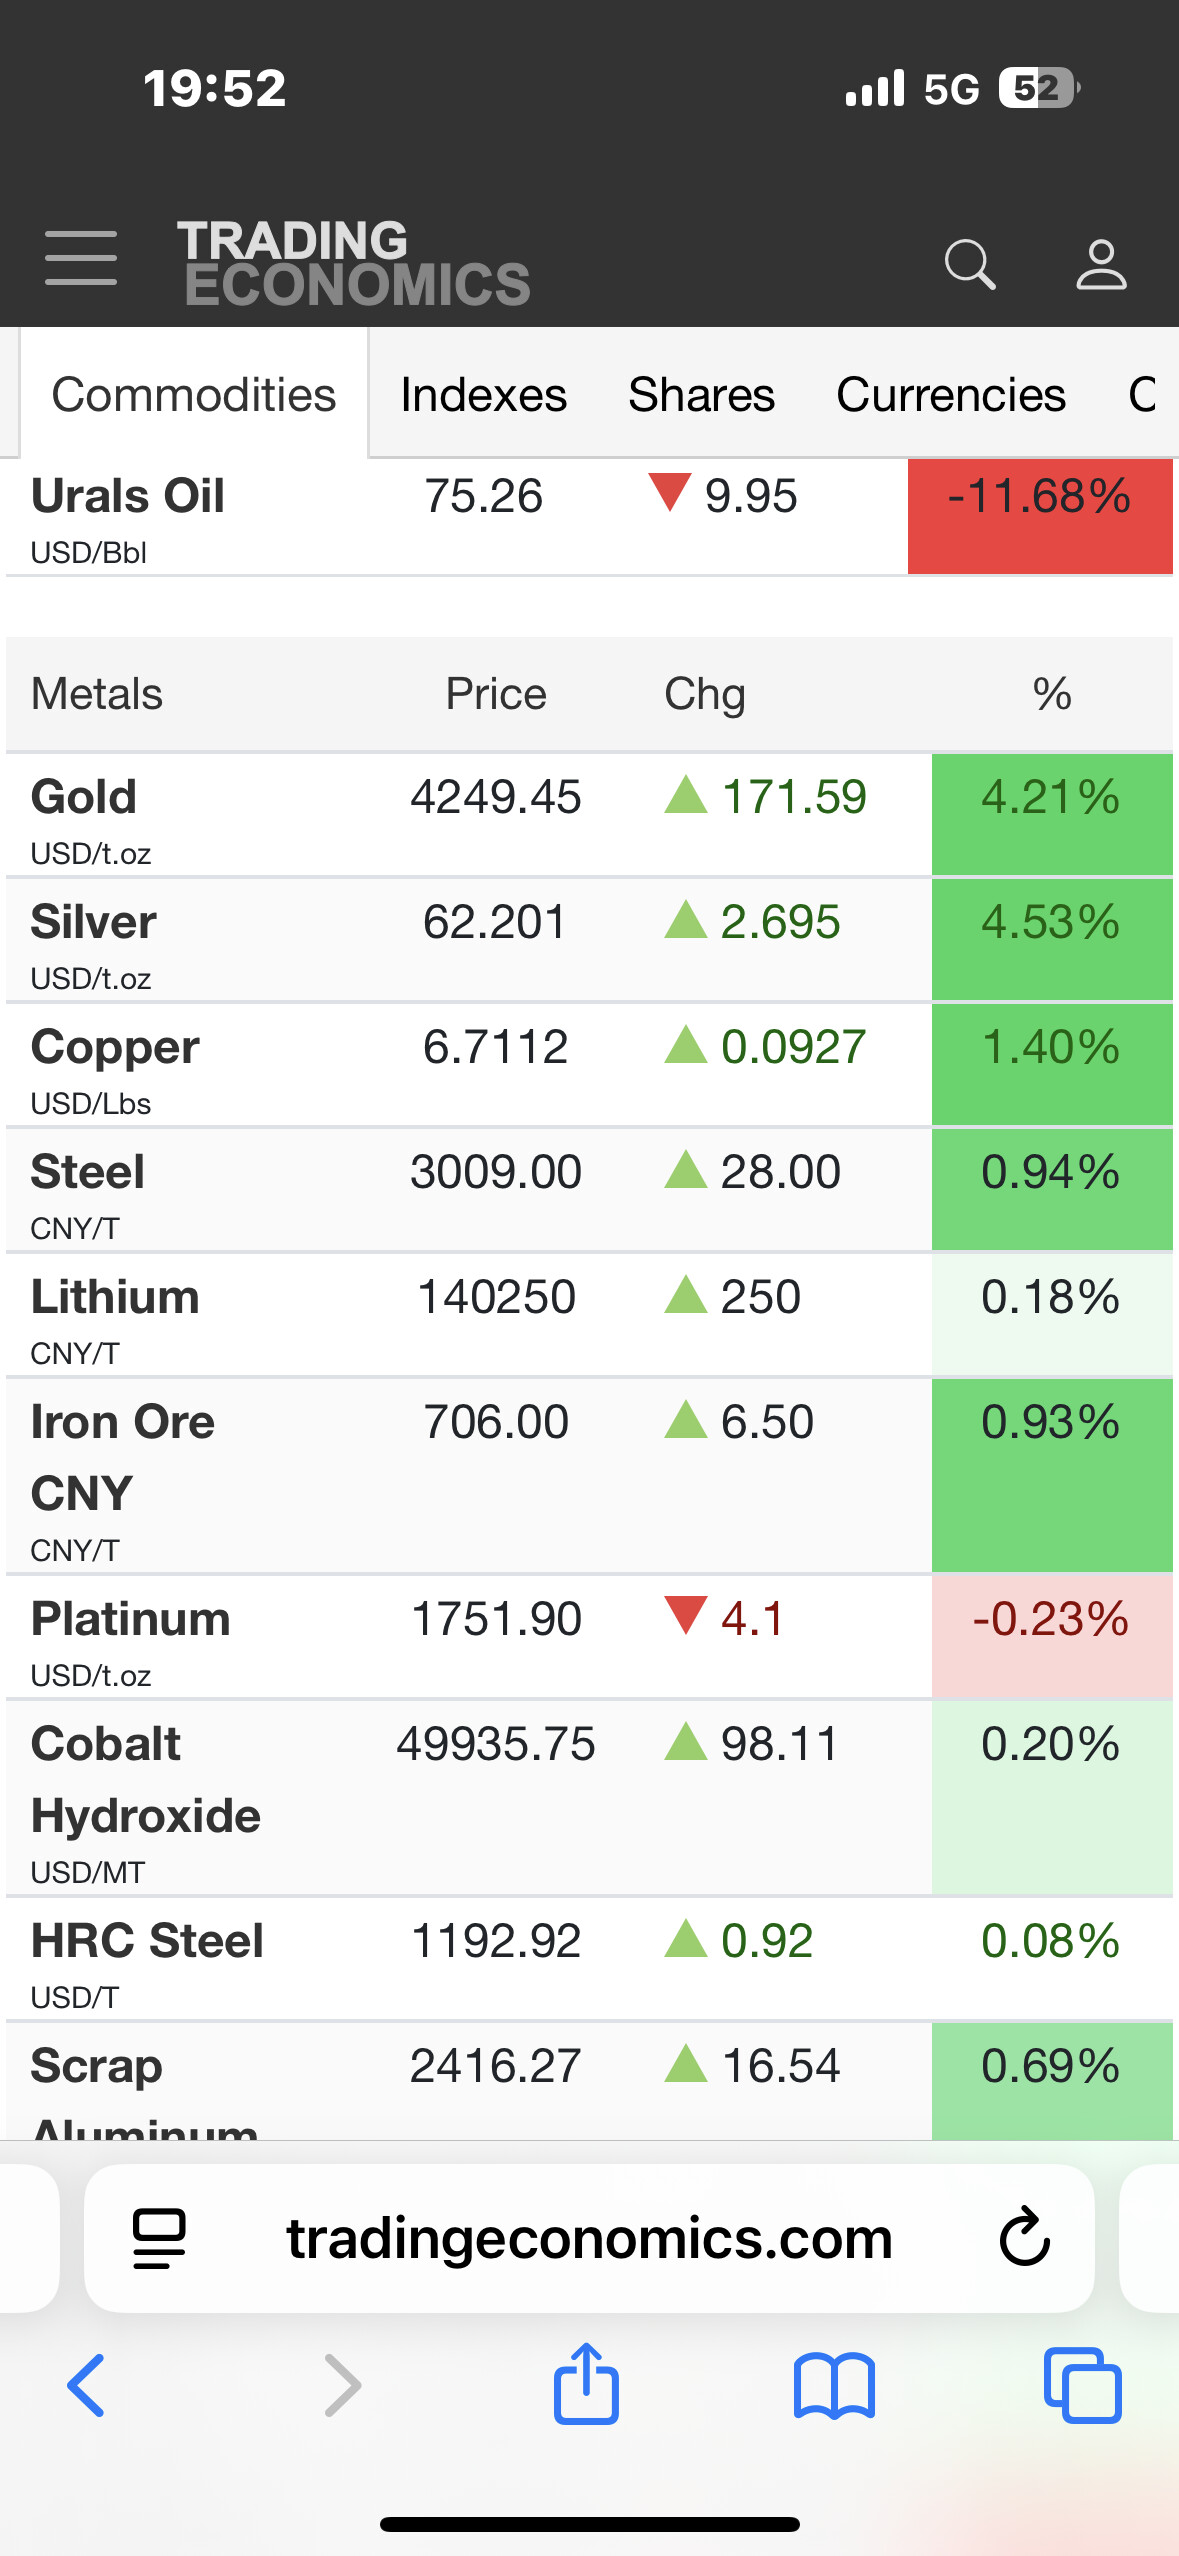Screen dimensions: 1179x2556
Task: Open the user account profile icon
Action: 1101,264
